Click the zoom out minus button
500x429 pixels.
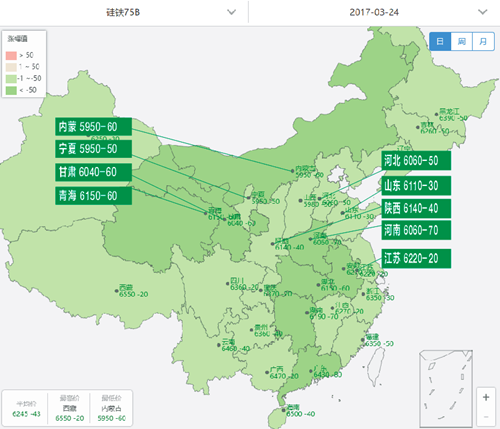point(486,417)
